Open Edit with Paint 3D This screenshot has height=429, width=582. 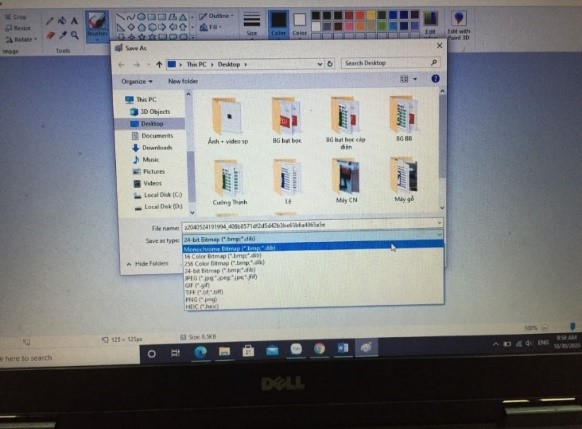(459, 25)
